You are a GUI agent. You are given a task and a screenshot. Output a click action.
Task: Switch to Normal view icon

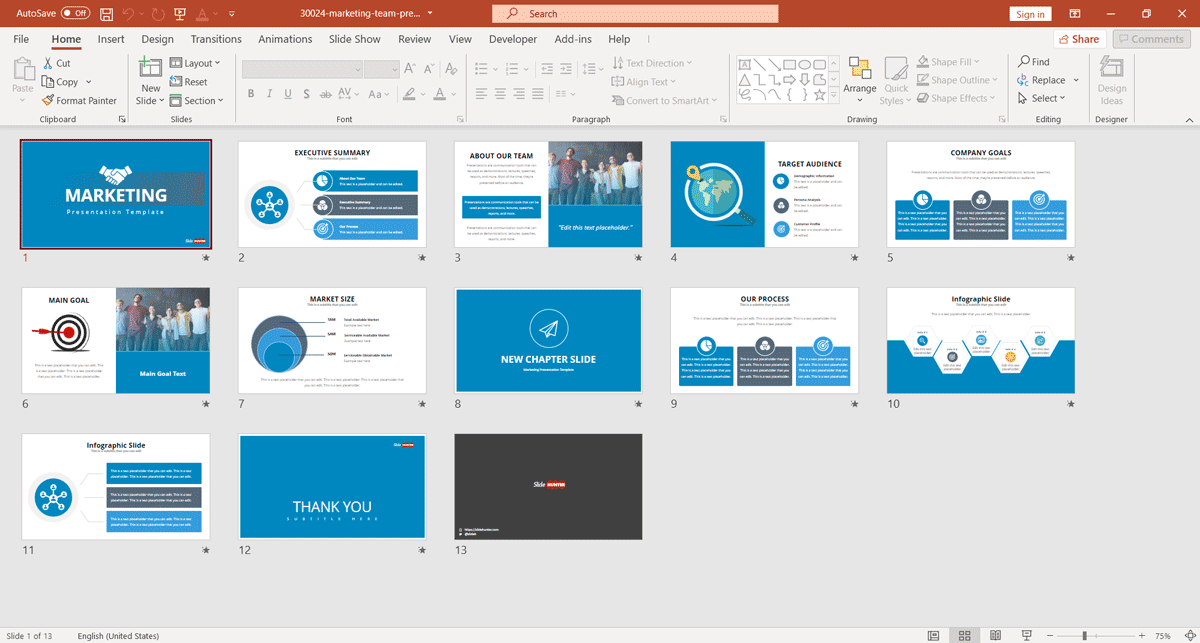click(x=933, y=635)
